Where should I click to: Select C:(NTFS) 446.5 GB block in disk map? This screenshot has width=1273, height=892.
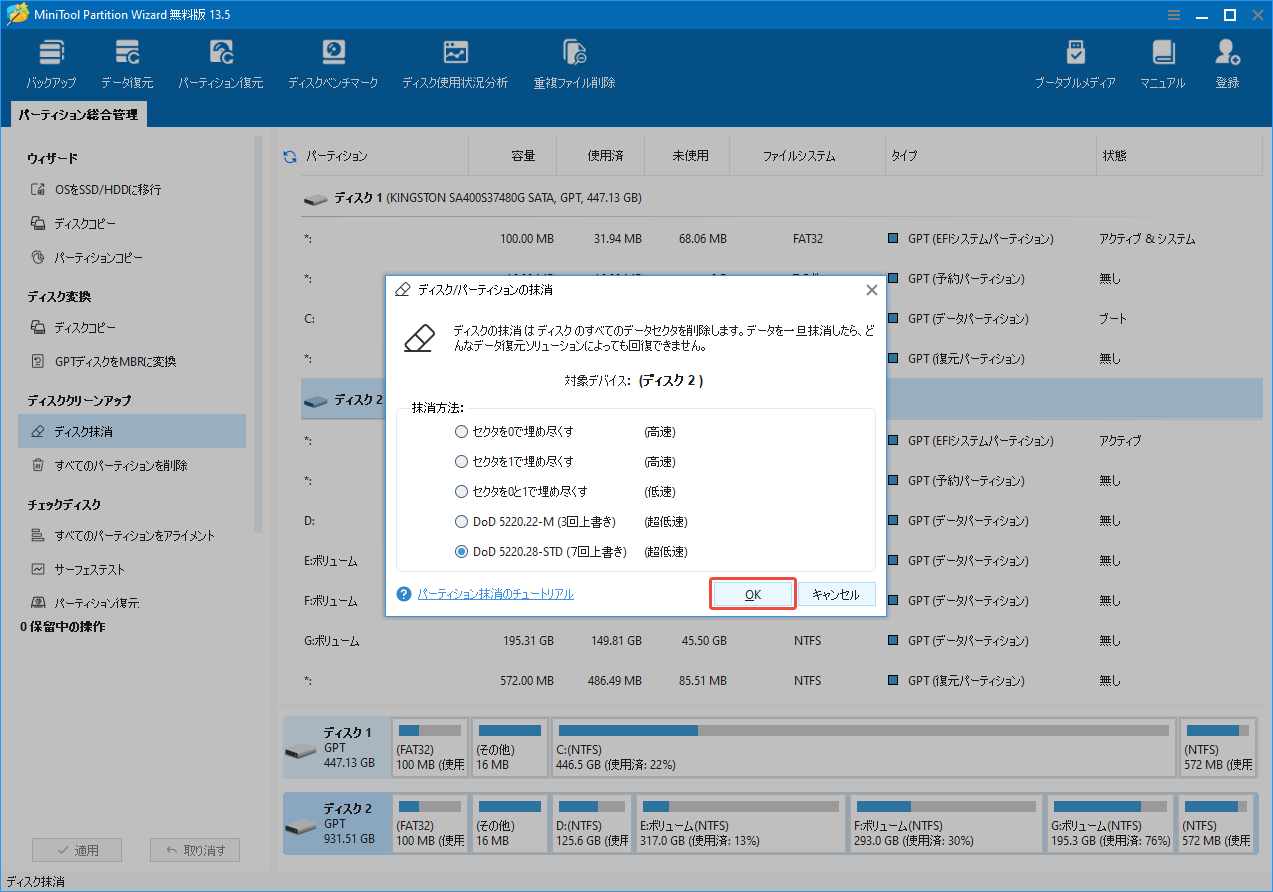coord(863,747)
